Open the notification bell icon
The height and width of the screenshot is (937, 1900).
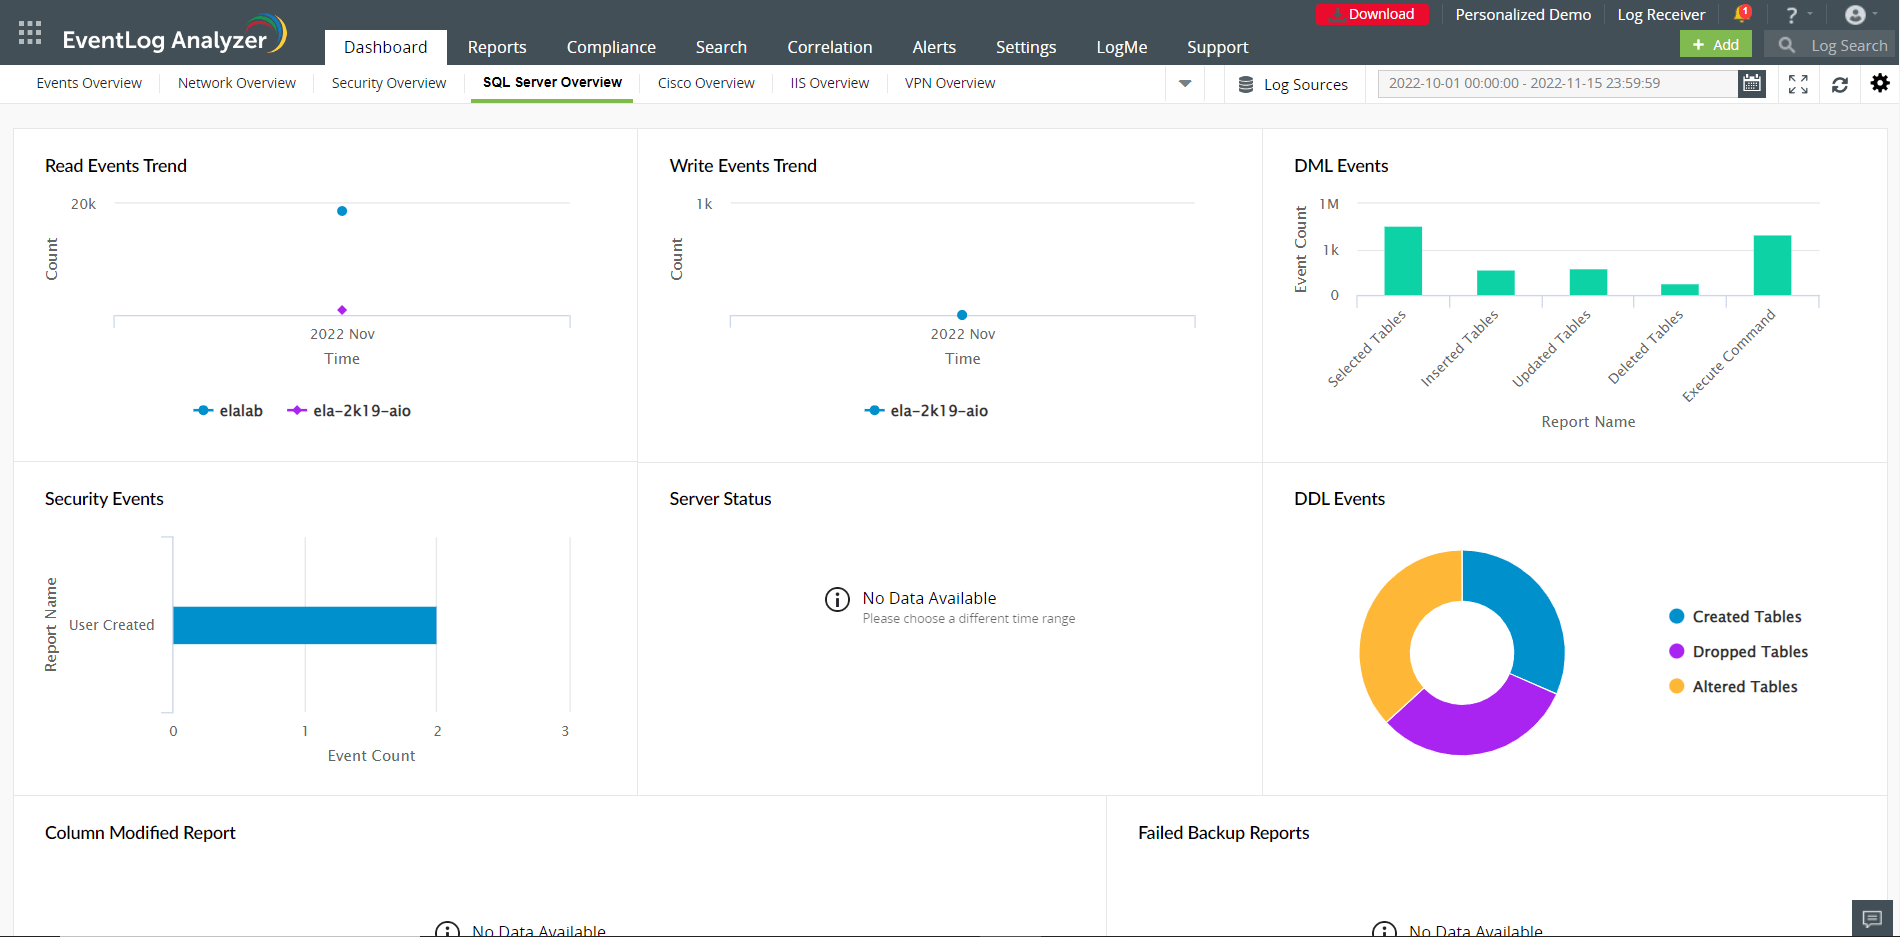(1742, 14)
